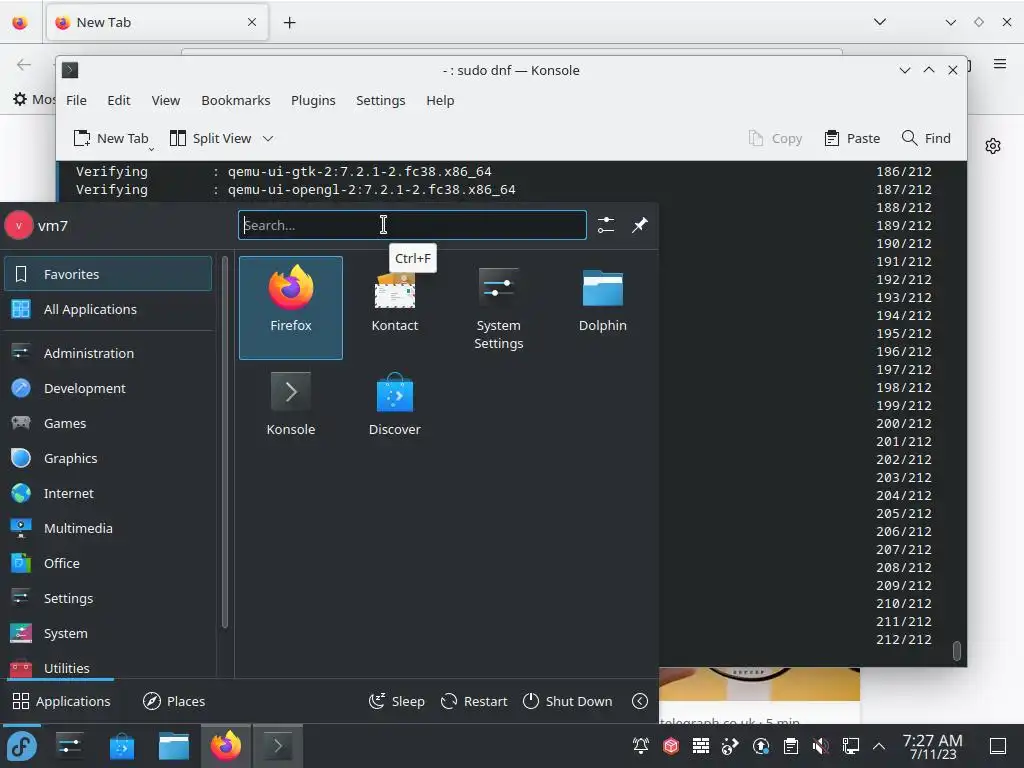Click the Konsole title bar terminal icon

tap(70, 70)
